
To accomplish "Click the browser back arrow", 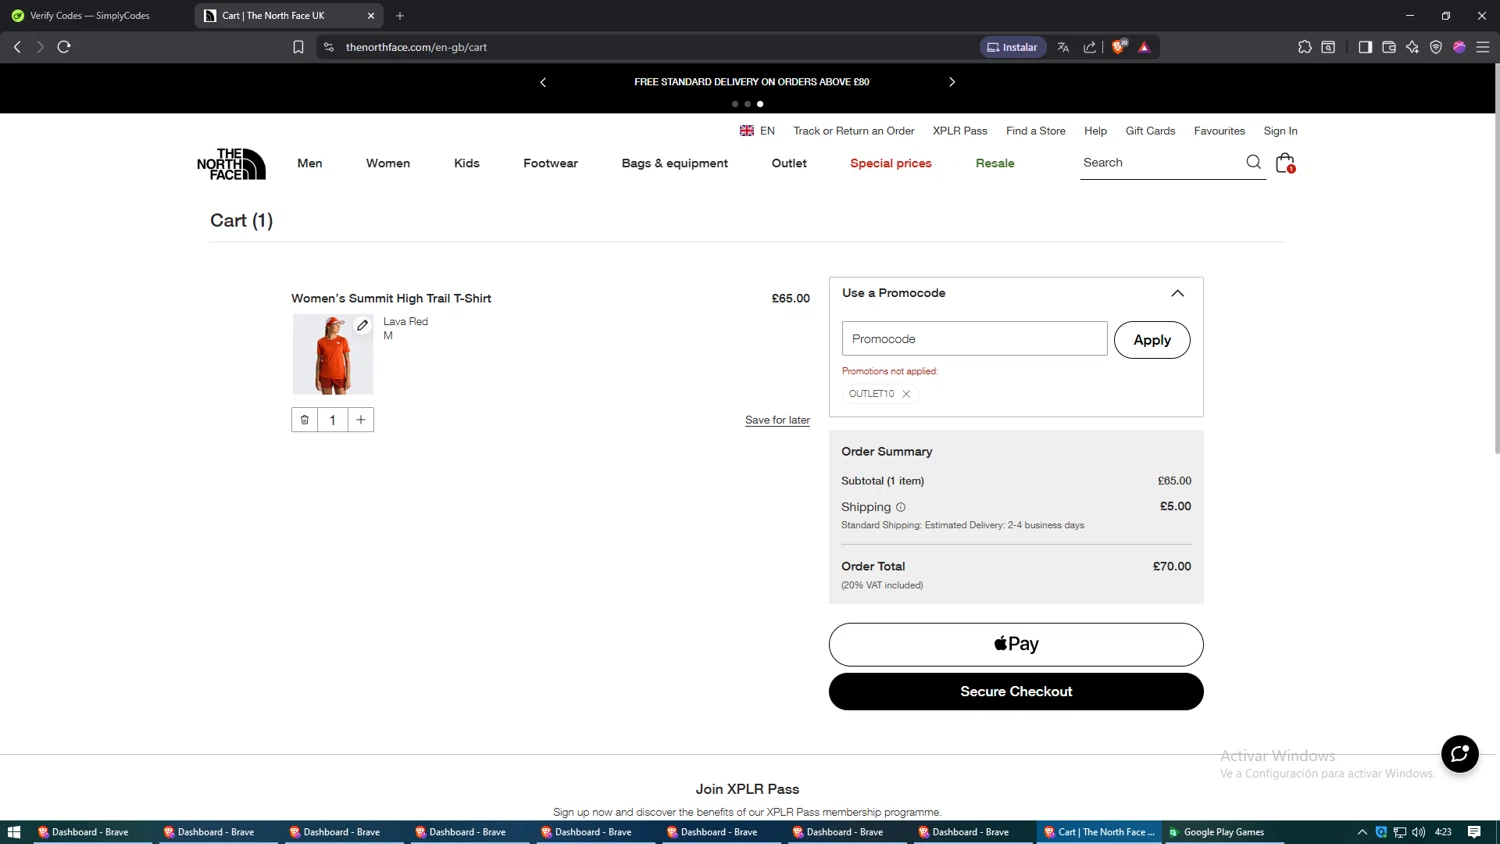I will click(x=17, y=47).
